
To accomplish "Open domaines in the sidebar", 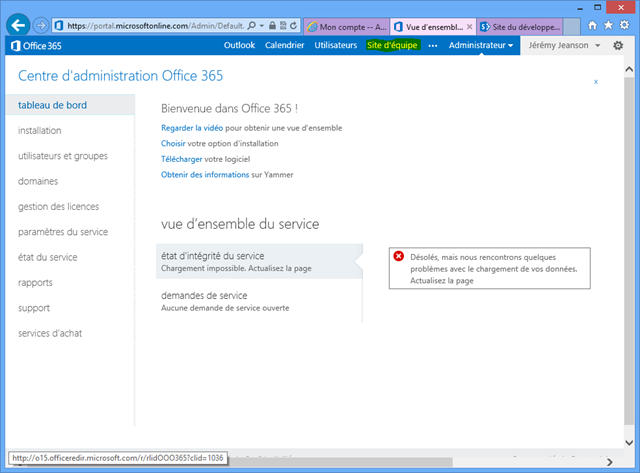I will 38,181.
